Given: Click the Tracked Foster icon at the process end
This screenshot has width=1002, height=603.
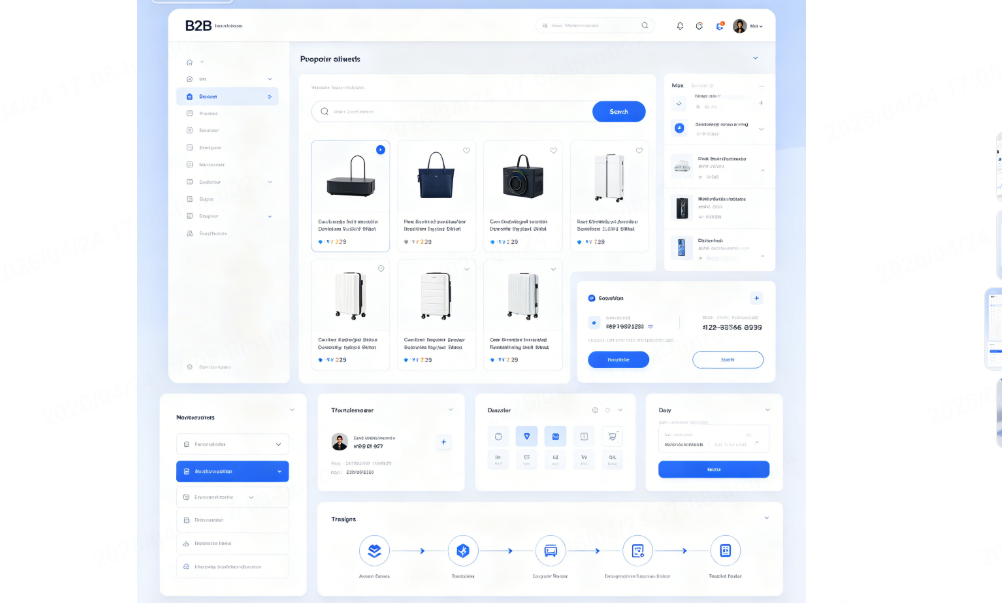Looking at the screenshot, I should coord(726,551).
